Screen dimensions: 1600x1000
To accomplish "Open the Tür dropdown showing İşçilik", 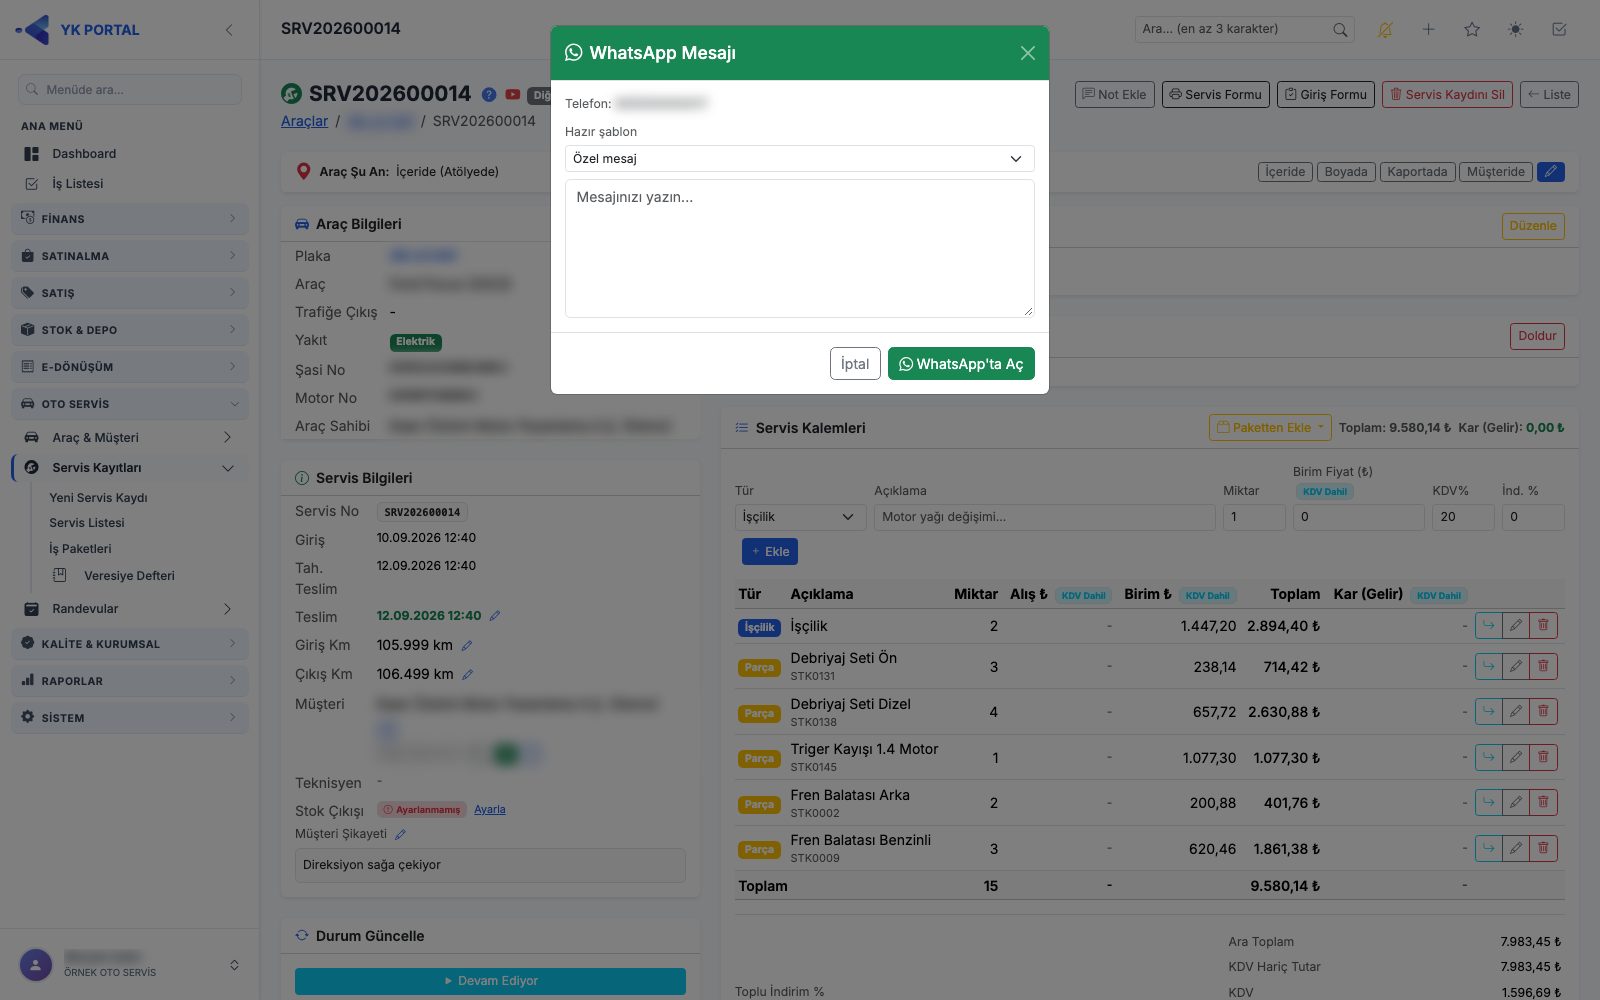I will pos(799,517).
